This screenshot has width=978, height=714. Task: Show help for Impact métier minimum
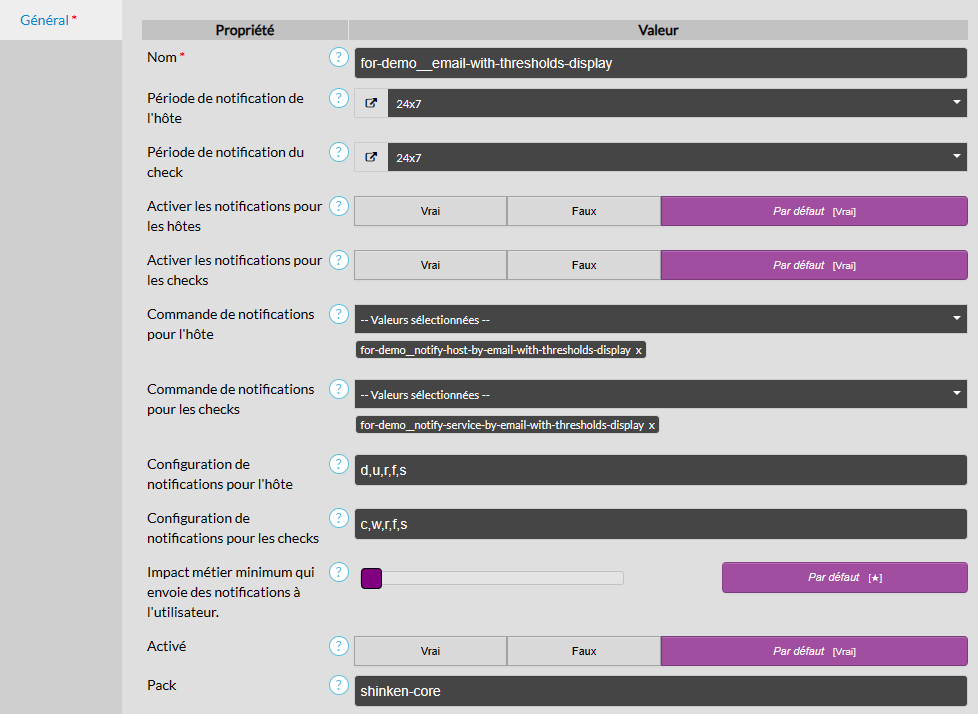pos(338,572)
